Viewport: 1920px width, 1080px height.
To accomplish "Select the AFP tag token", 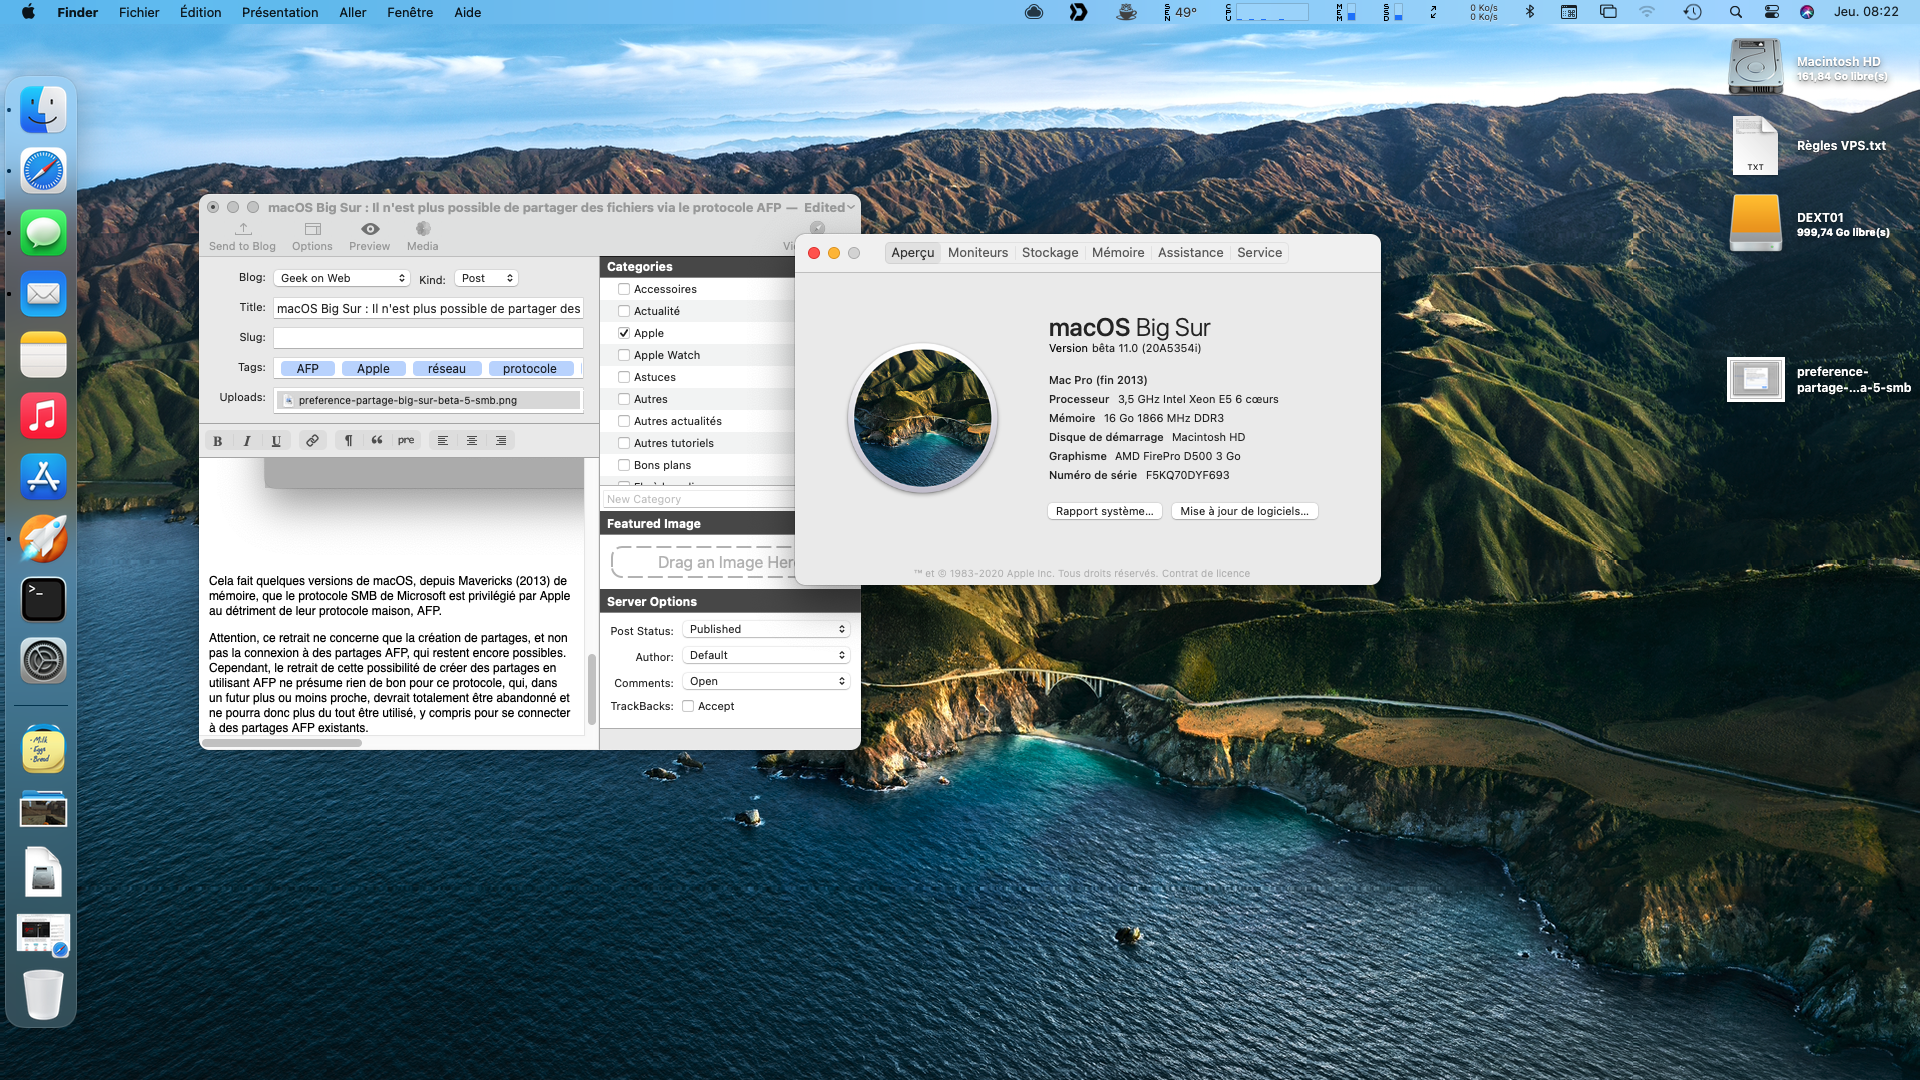I will (308, 368).
